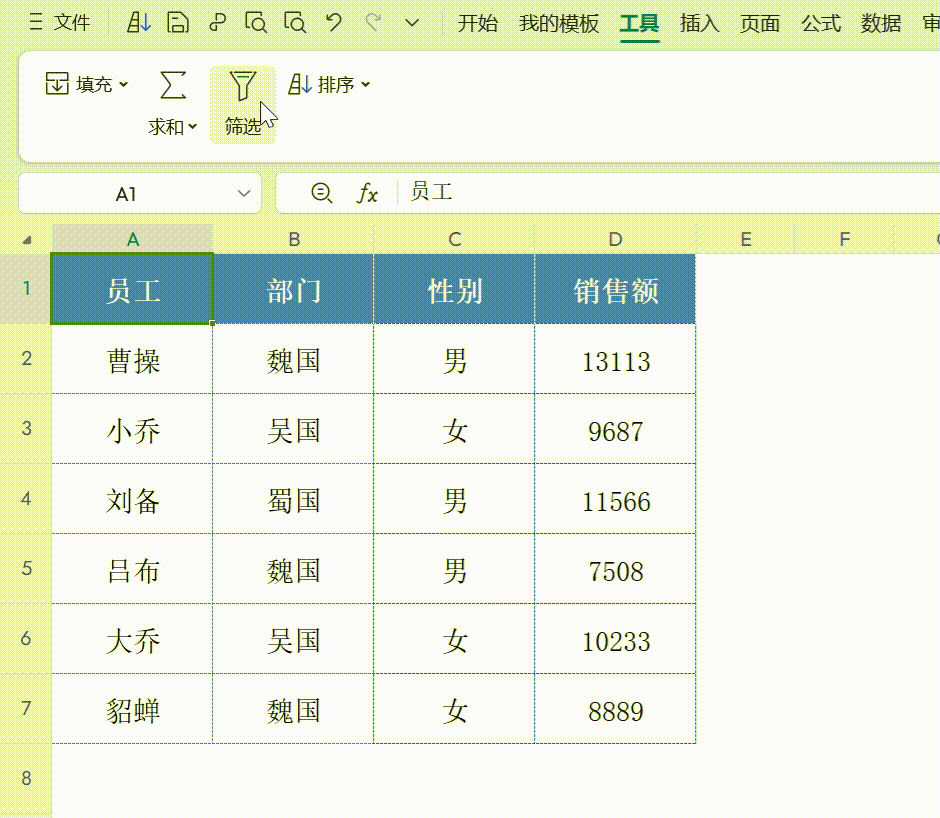Click the formula bar text 员工
940x818 pixels.
[431, 193]
